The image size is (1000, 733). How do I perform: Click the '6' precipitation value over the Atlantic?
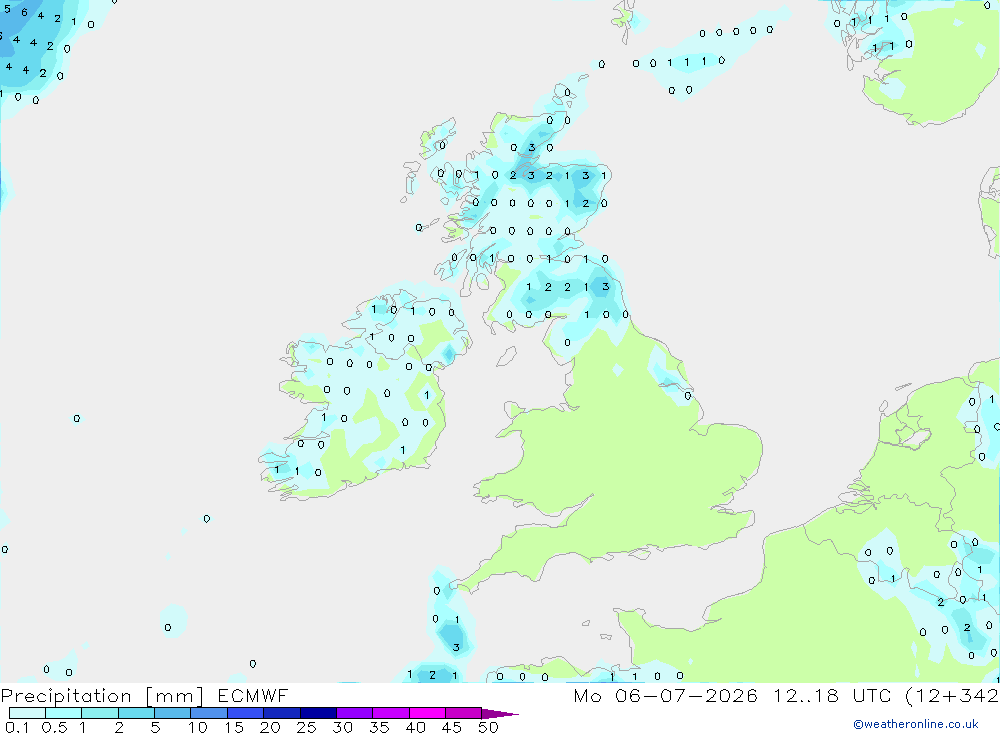(24, 12)
